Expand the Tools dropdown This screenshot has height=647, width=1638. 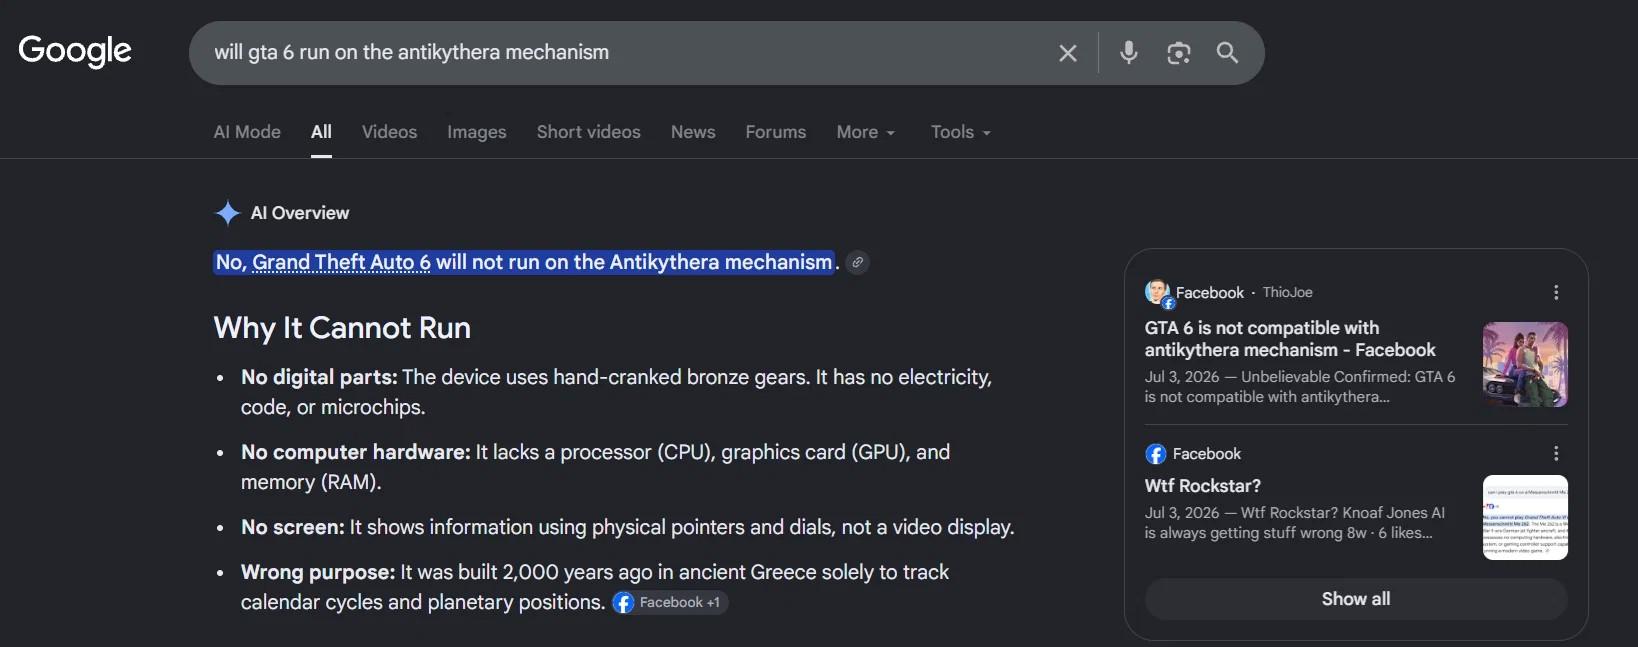[961, 132]
